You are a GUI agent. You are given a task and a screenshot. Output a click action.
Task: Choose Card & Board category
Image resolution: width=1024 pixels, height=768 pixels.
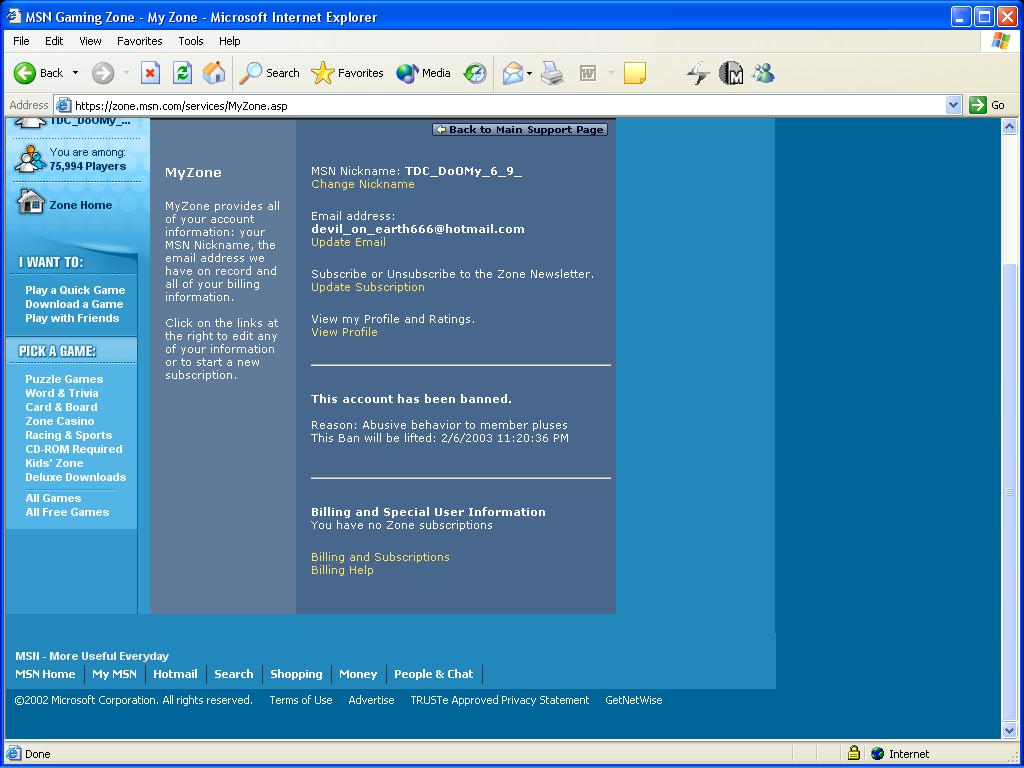[61, 408]
